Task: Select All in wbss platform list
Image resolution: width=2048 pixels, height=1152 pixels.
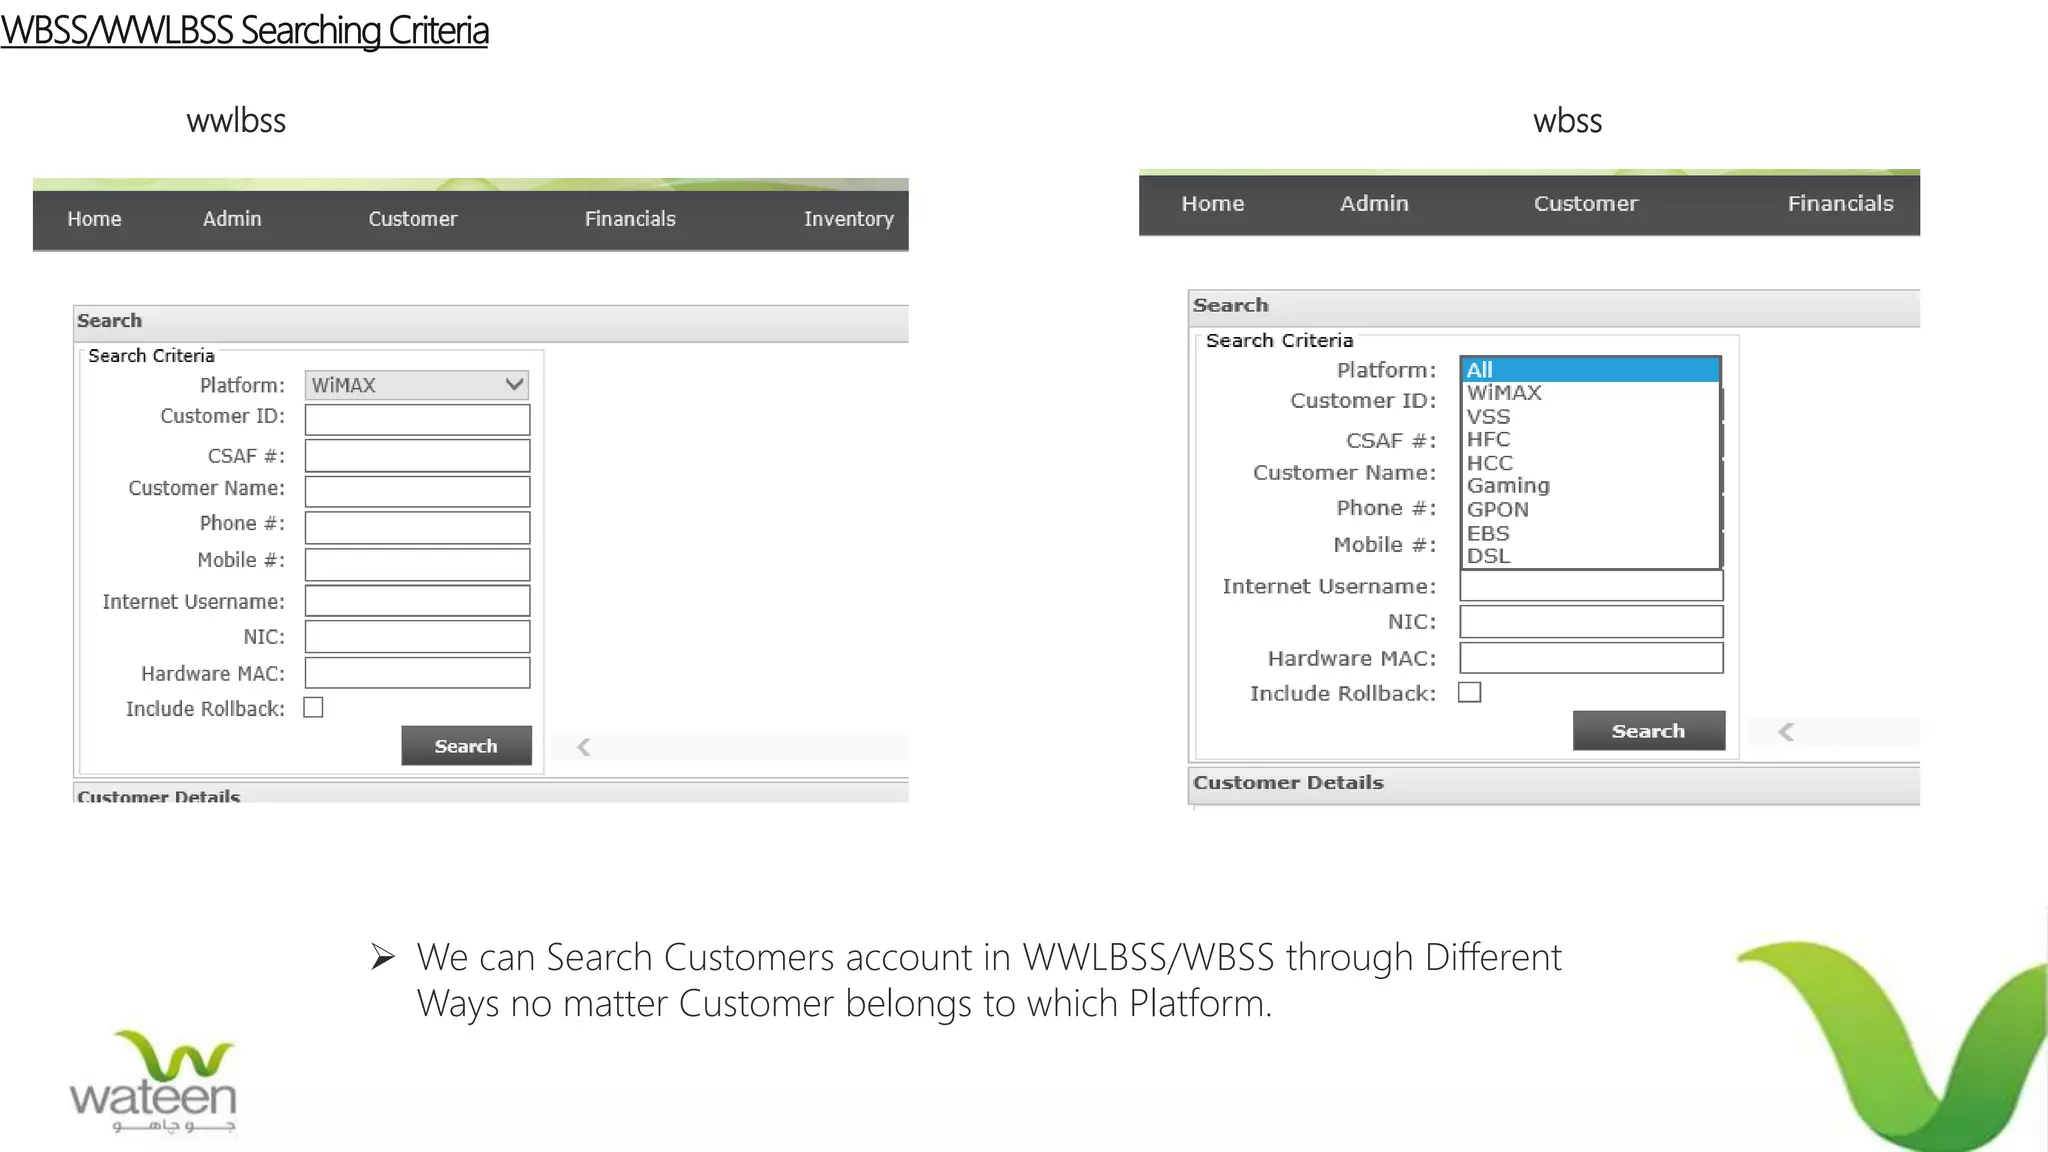Action: tap(1590, 370)
